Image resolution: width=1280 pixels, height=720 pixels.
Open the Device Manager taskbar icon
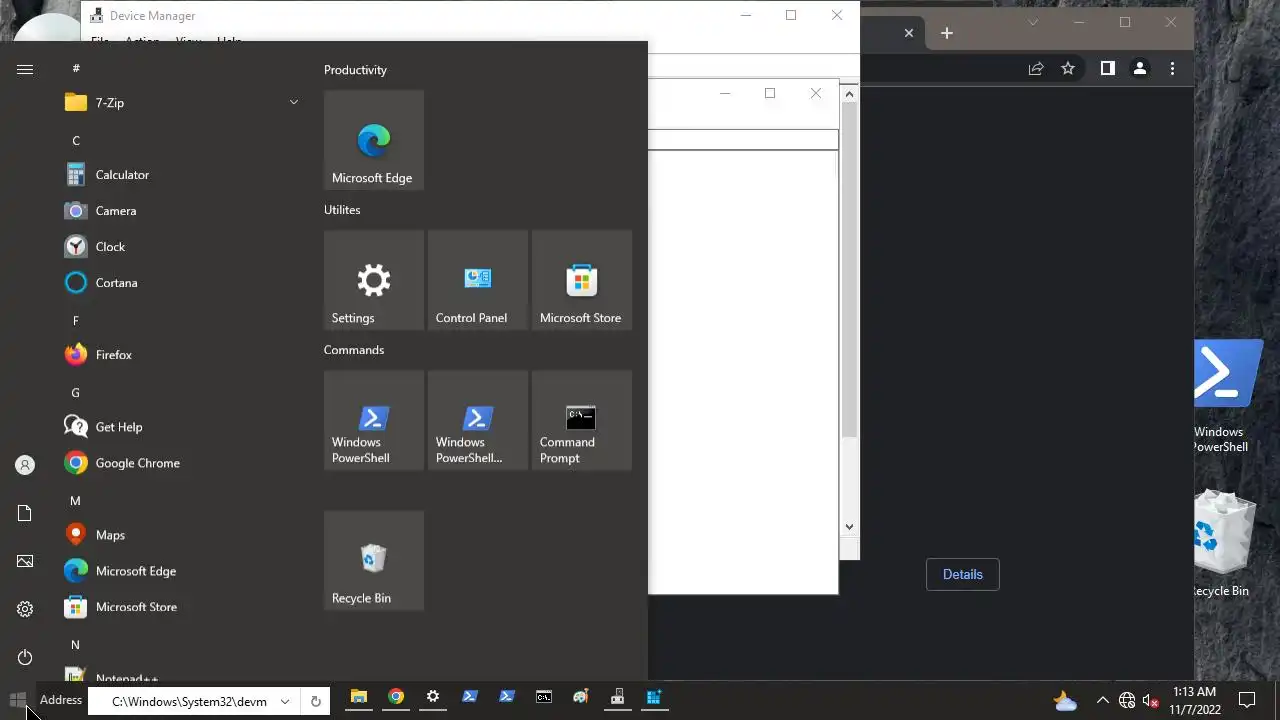[x=618, y=698]
